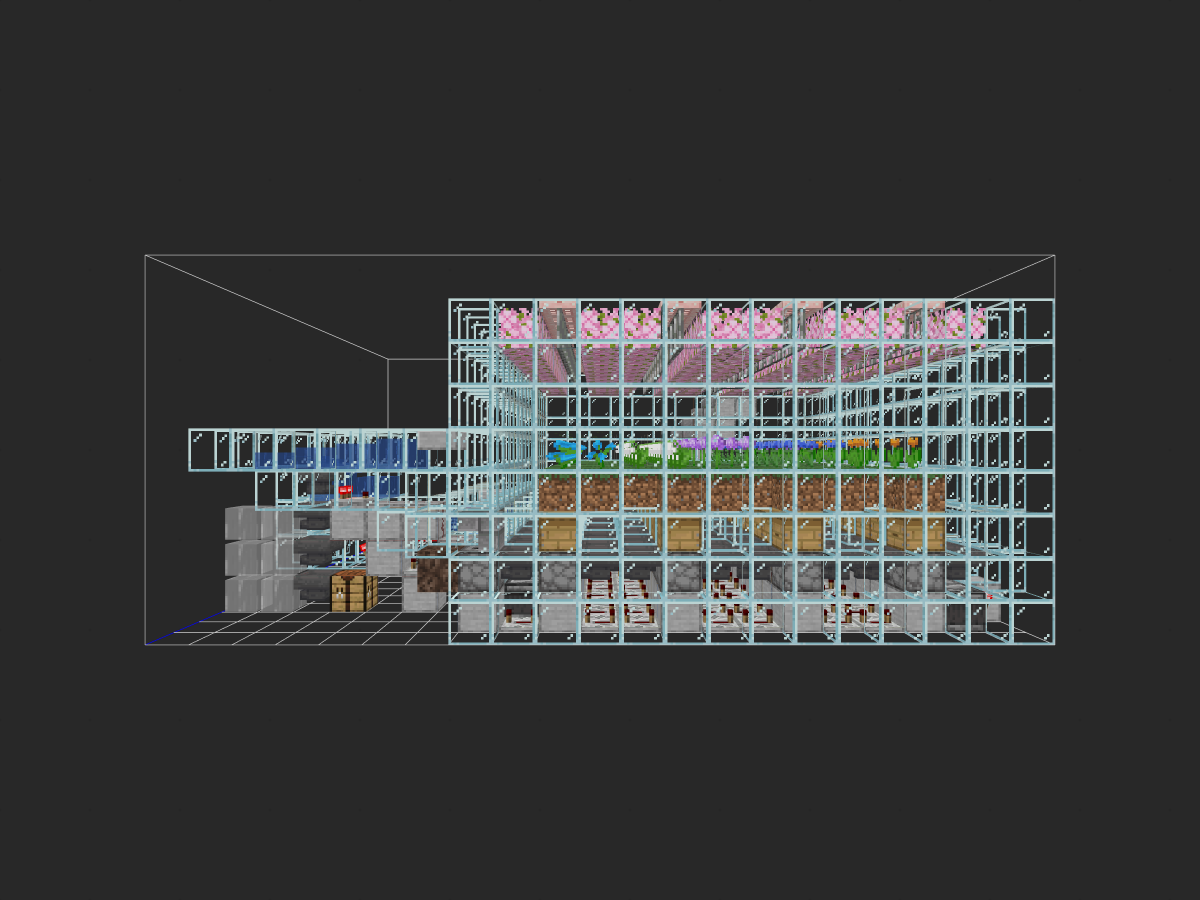This screenshot has width=1200, height=900.
Task: Select the leftmost cobblestone block
Action: coord(470,578)
